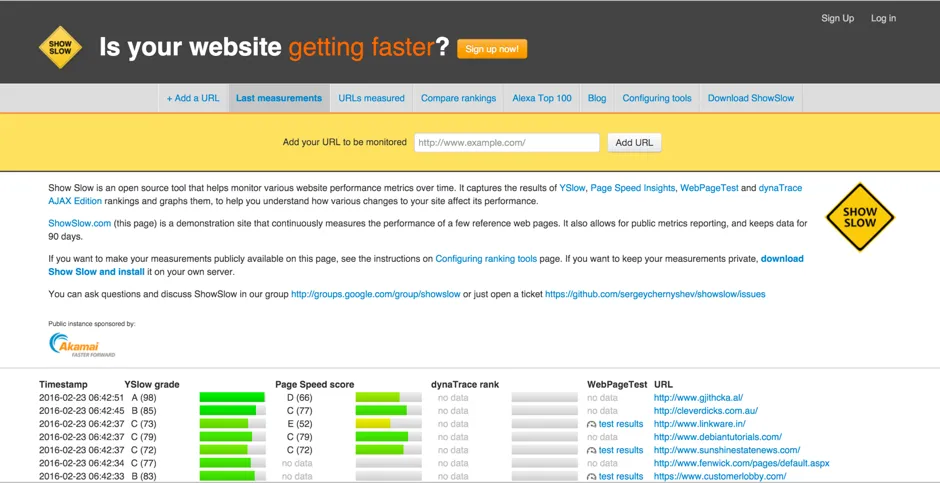940x483 pixels.
Task: Select the Last measurements tab
Action: coord(279,98)
